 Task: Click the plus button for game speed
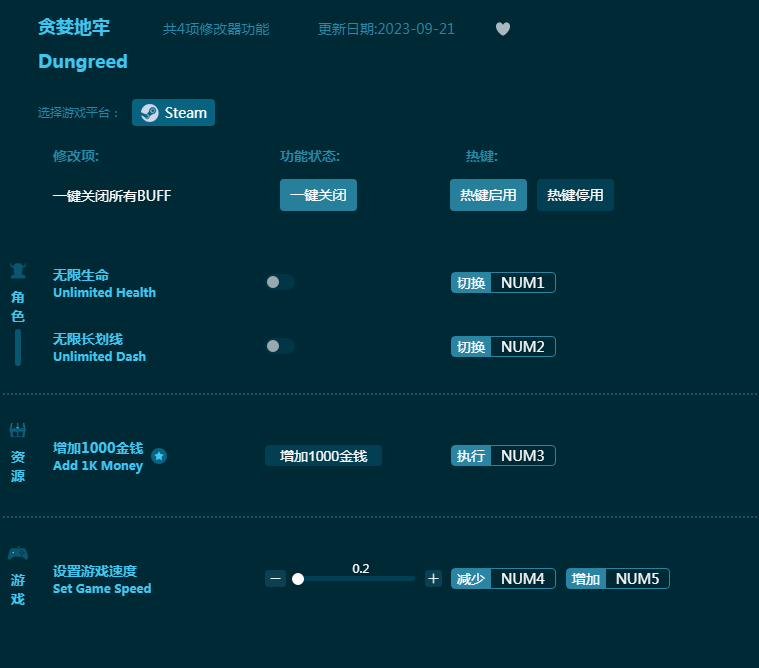[433, 578]
